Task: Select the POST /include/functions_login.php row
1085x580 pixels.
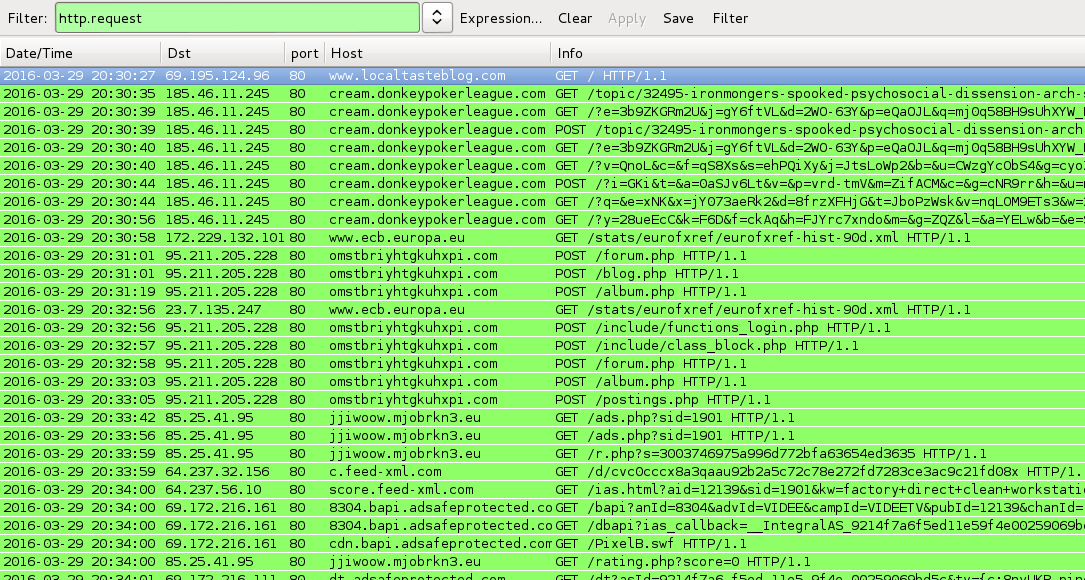Action: (699, 327)
